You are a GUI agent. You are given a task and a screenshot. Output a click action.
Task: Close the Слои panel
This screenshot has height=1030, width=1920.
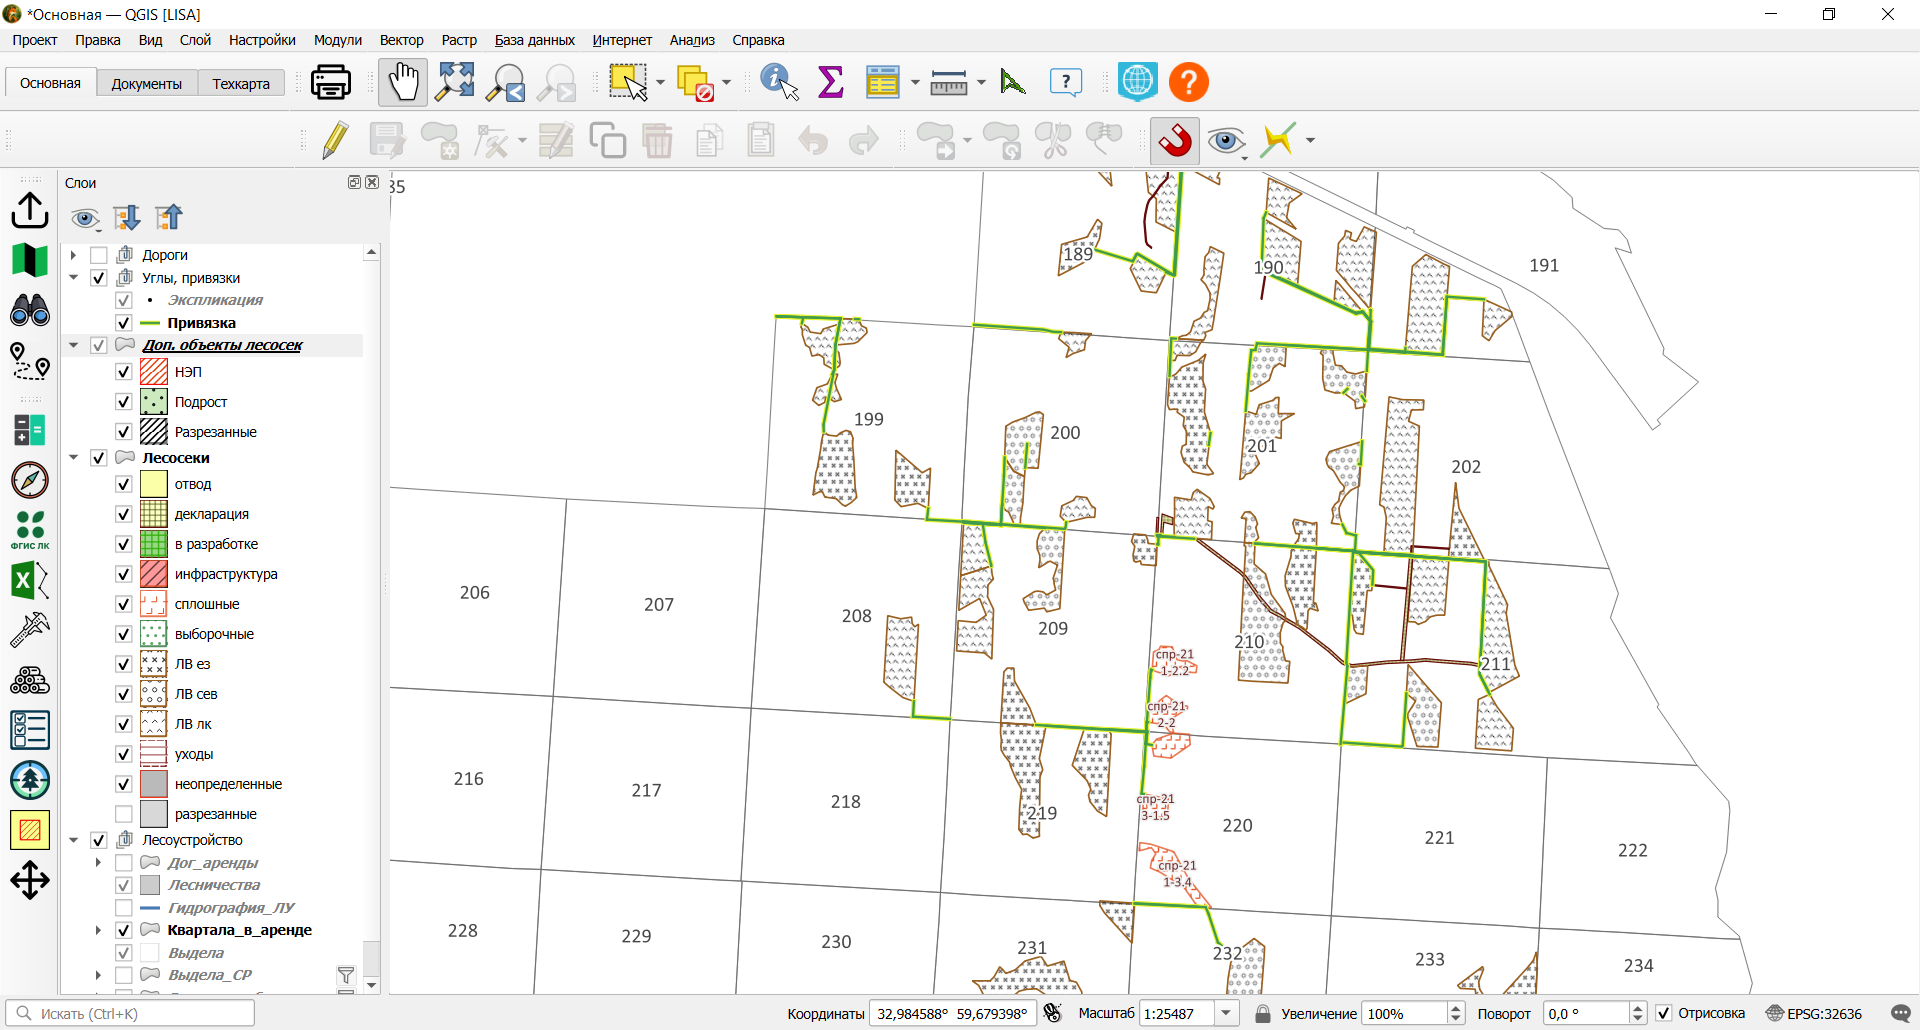pyautogui.click(x=372, y=183)
